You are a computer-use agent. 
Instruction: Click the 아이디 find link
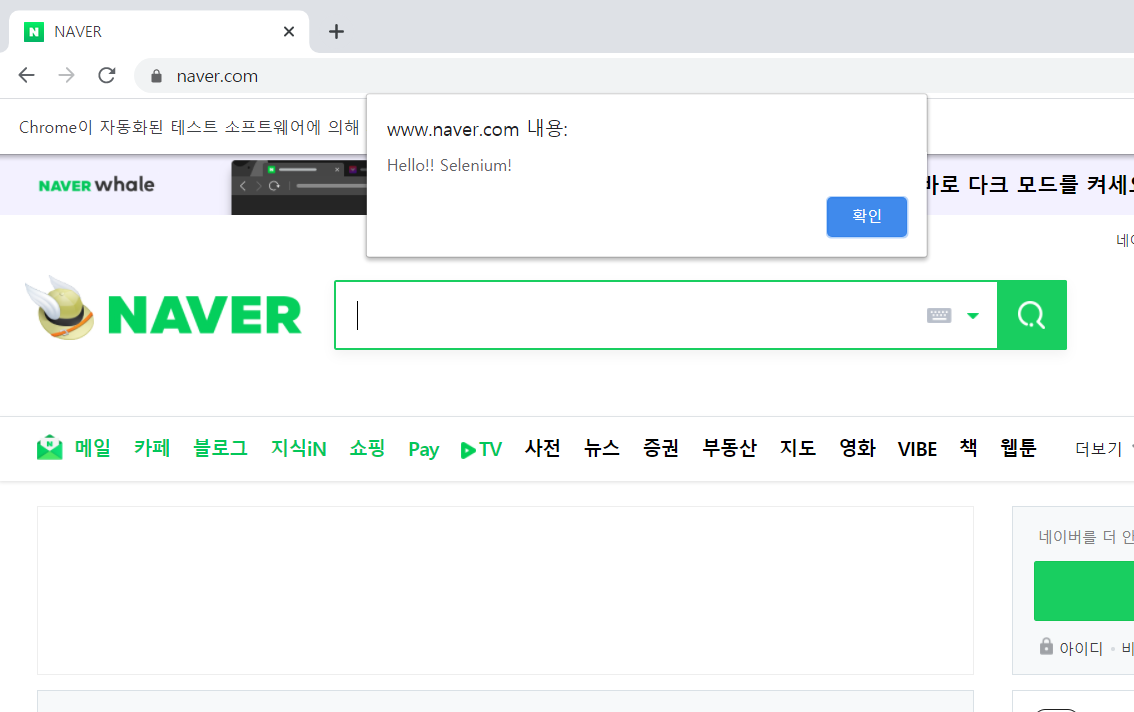1080,648
